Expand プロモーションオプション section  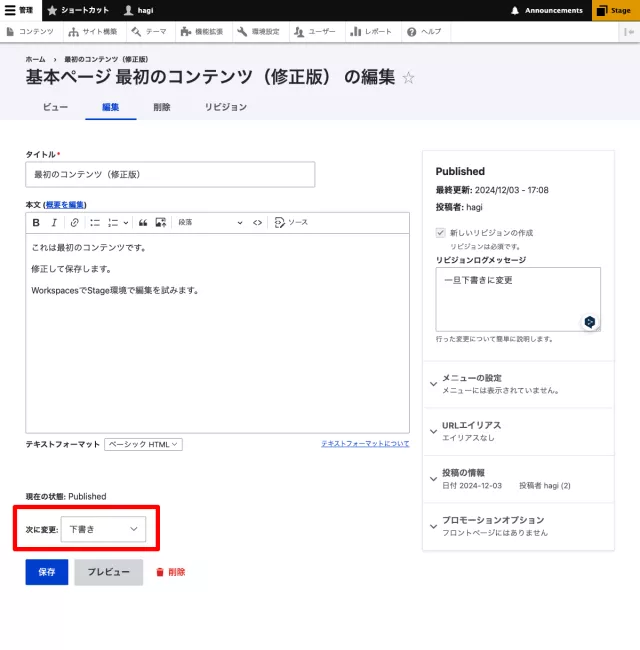pos(519,526)
